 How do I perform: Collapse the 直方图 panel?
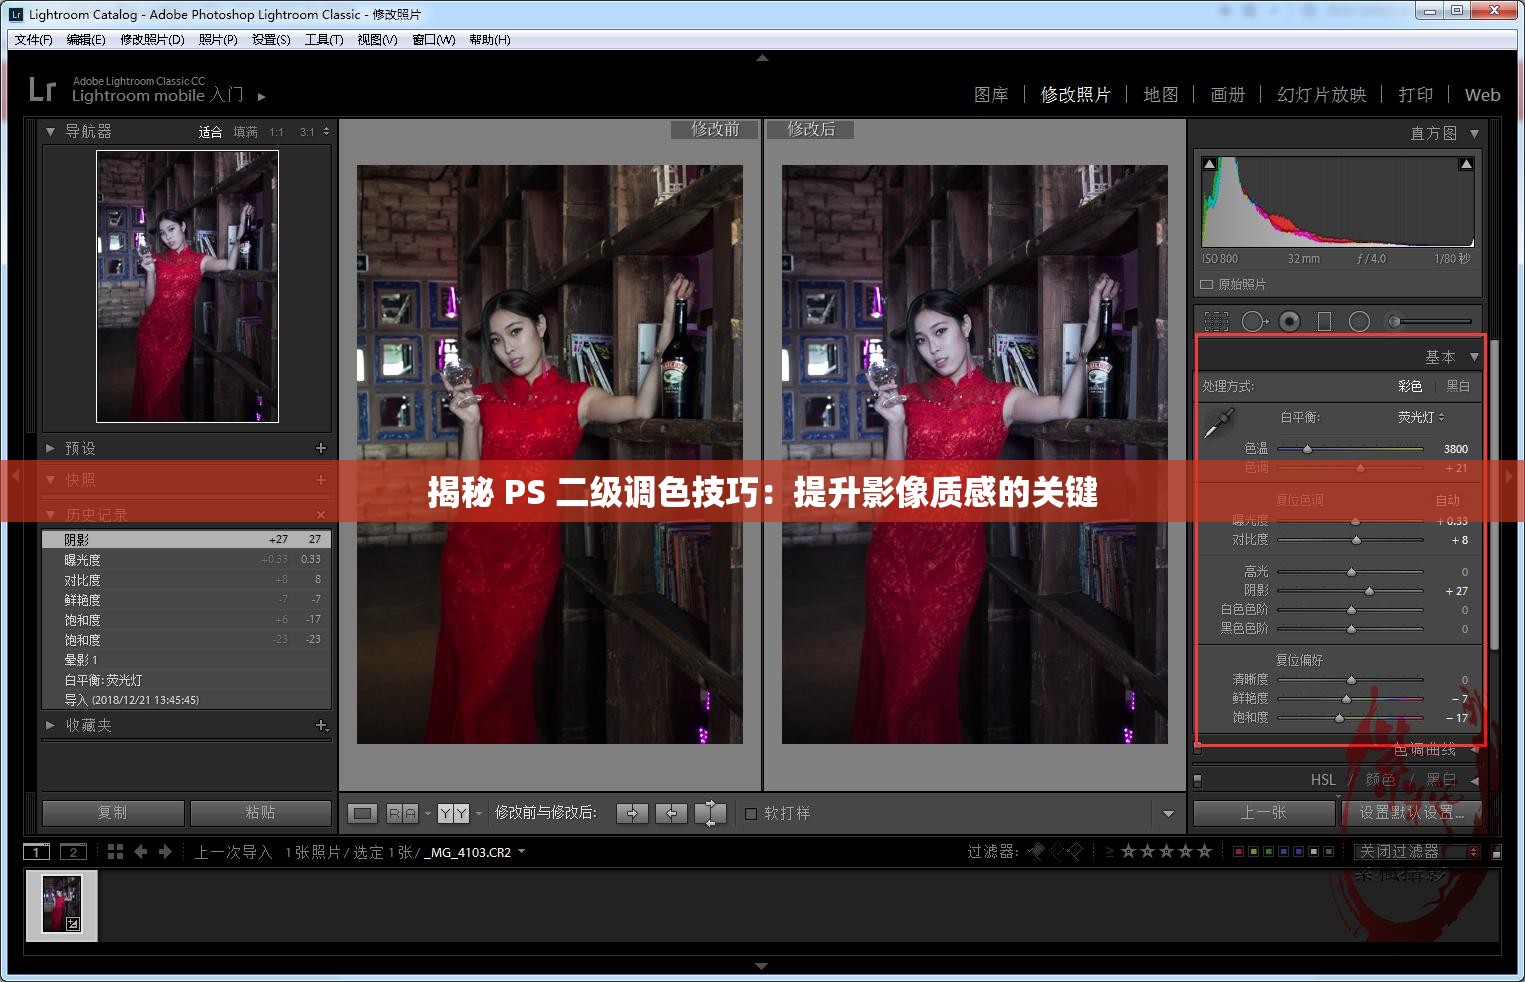[x=1474, y=132]
